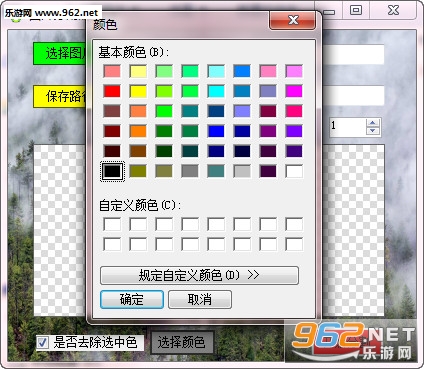The image size is (424, 369).
Task: Select the pure red swatch in second row
Action: (112, 91)
